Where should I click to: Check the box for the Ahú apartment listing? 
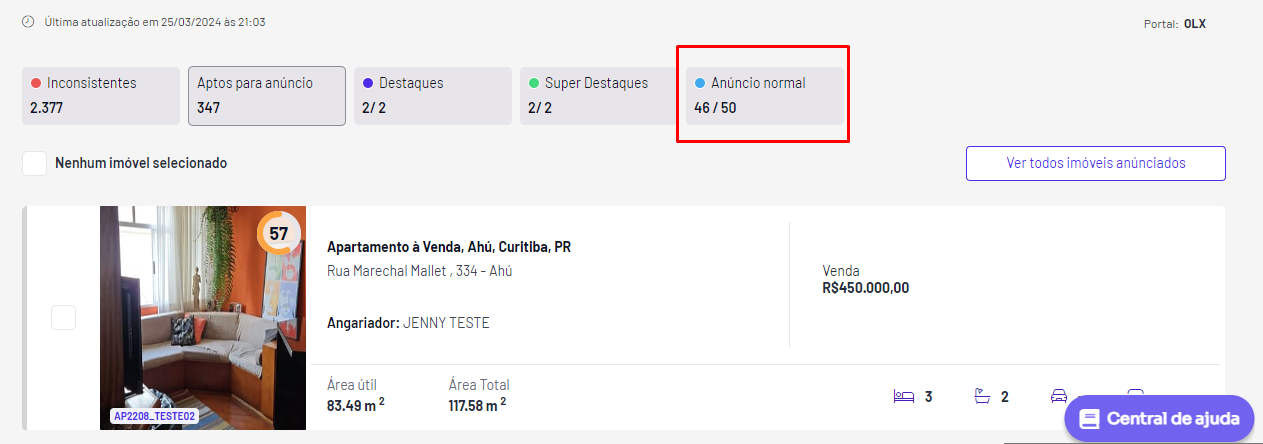63,318
